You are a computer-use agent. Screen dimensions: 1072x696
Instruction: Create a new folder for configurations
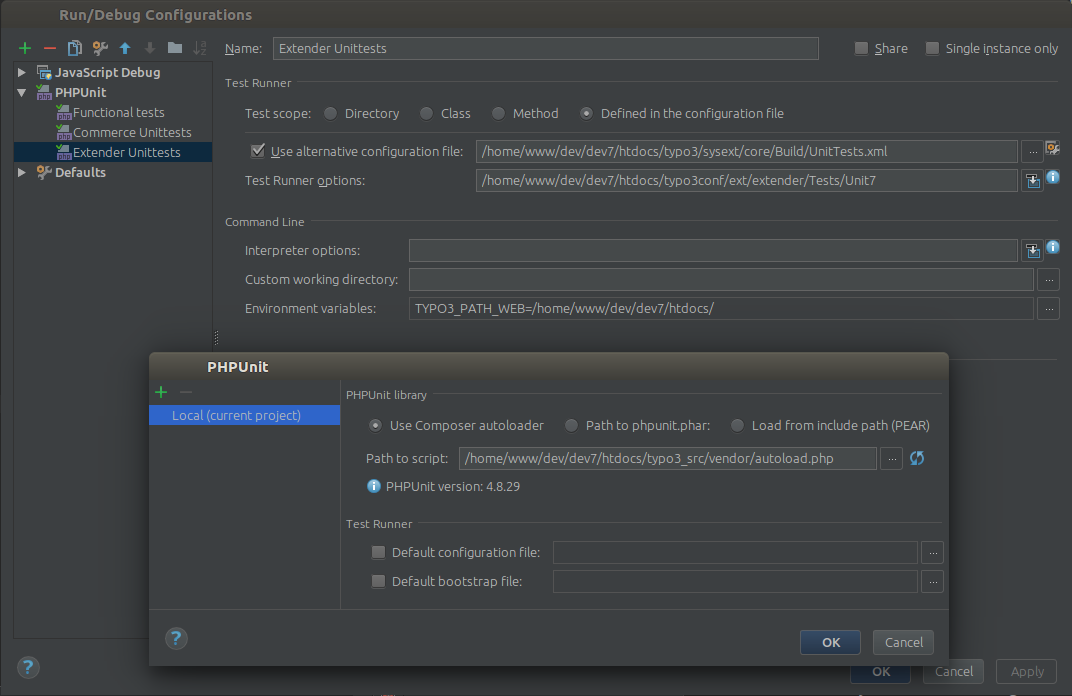coord(175,48)
